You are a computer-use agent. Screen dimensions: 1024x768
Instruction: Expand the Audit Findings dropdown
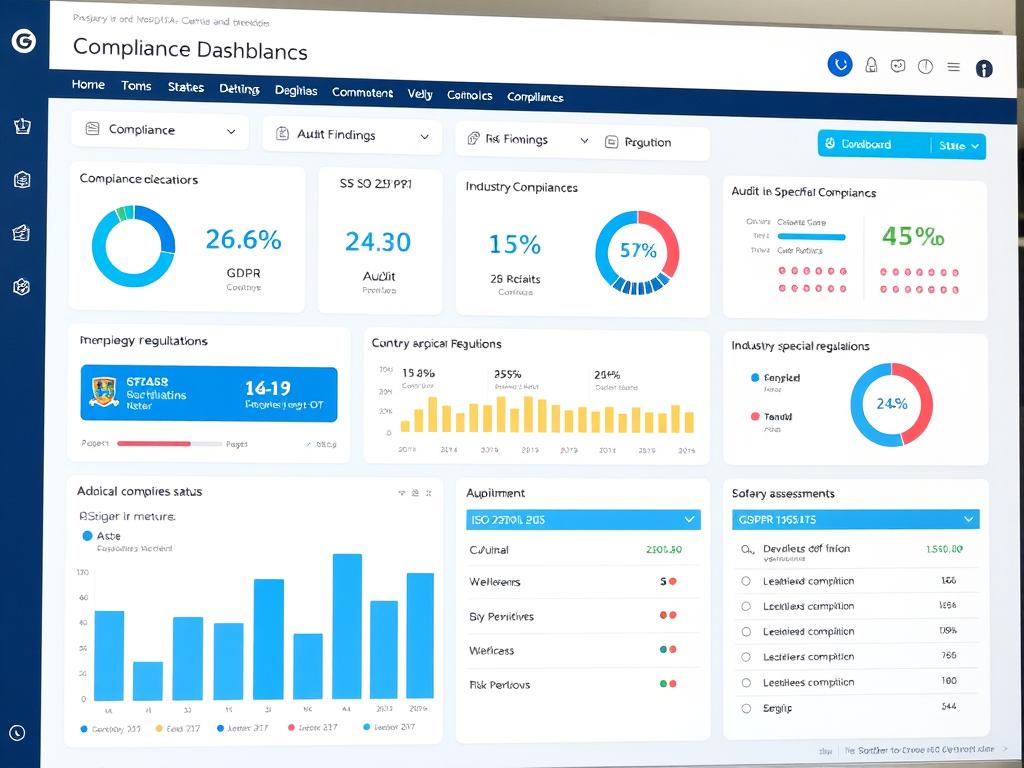351,136
